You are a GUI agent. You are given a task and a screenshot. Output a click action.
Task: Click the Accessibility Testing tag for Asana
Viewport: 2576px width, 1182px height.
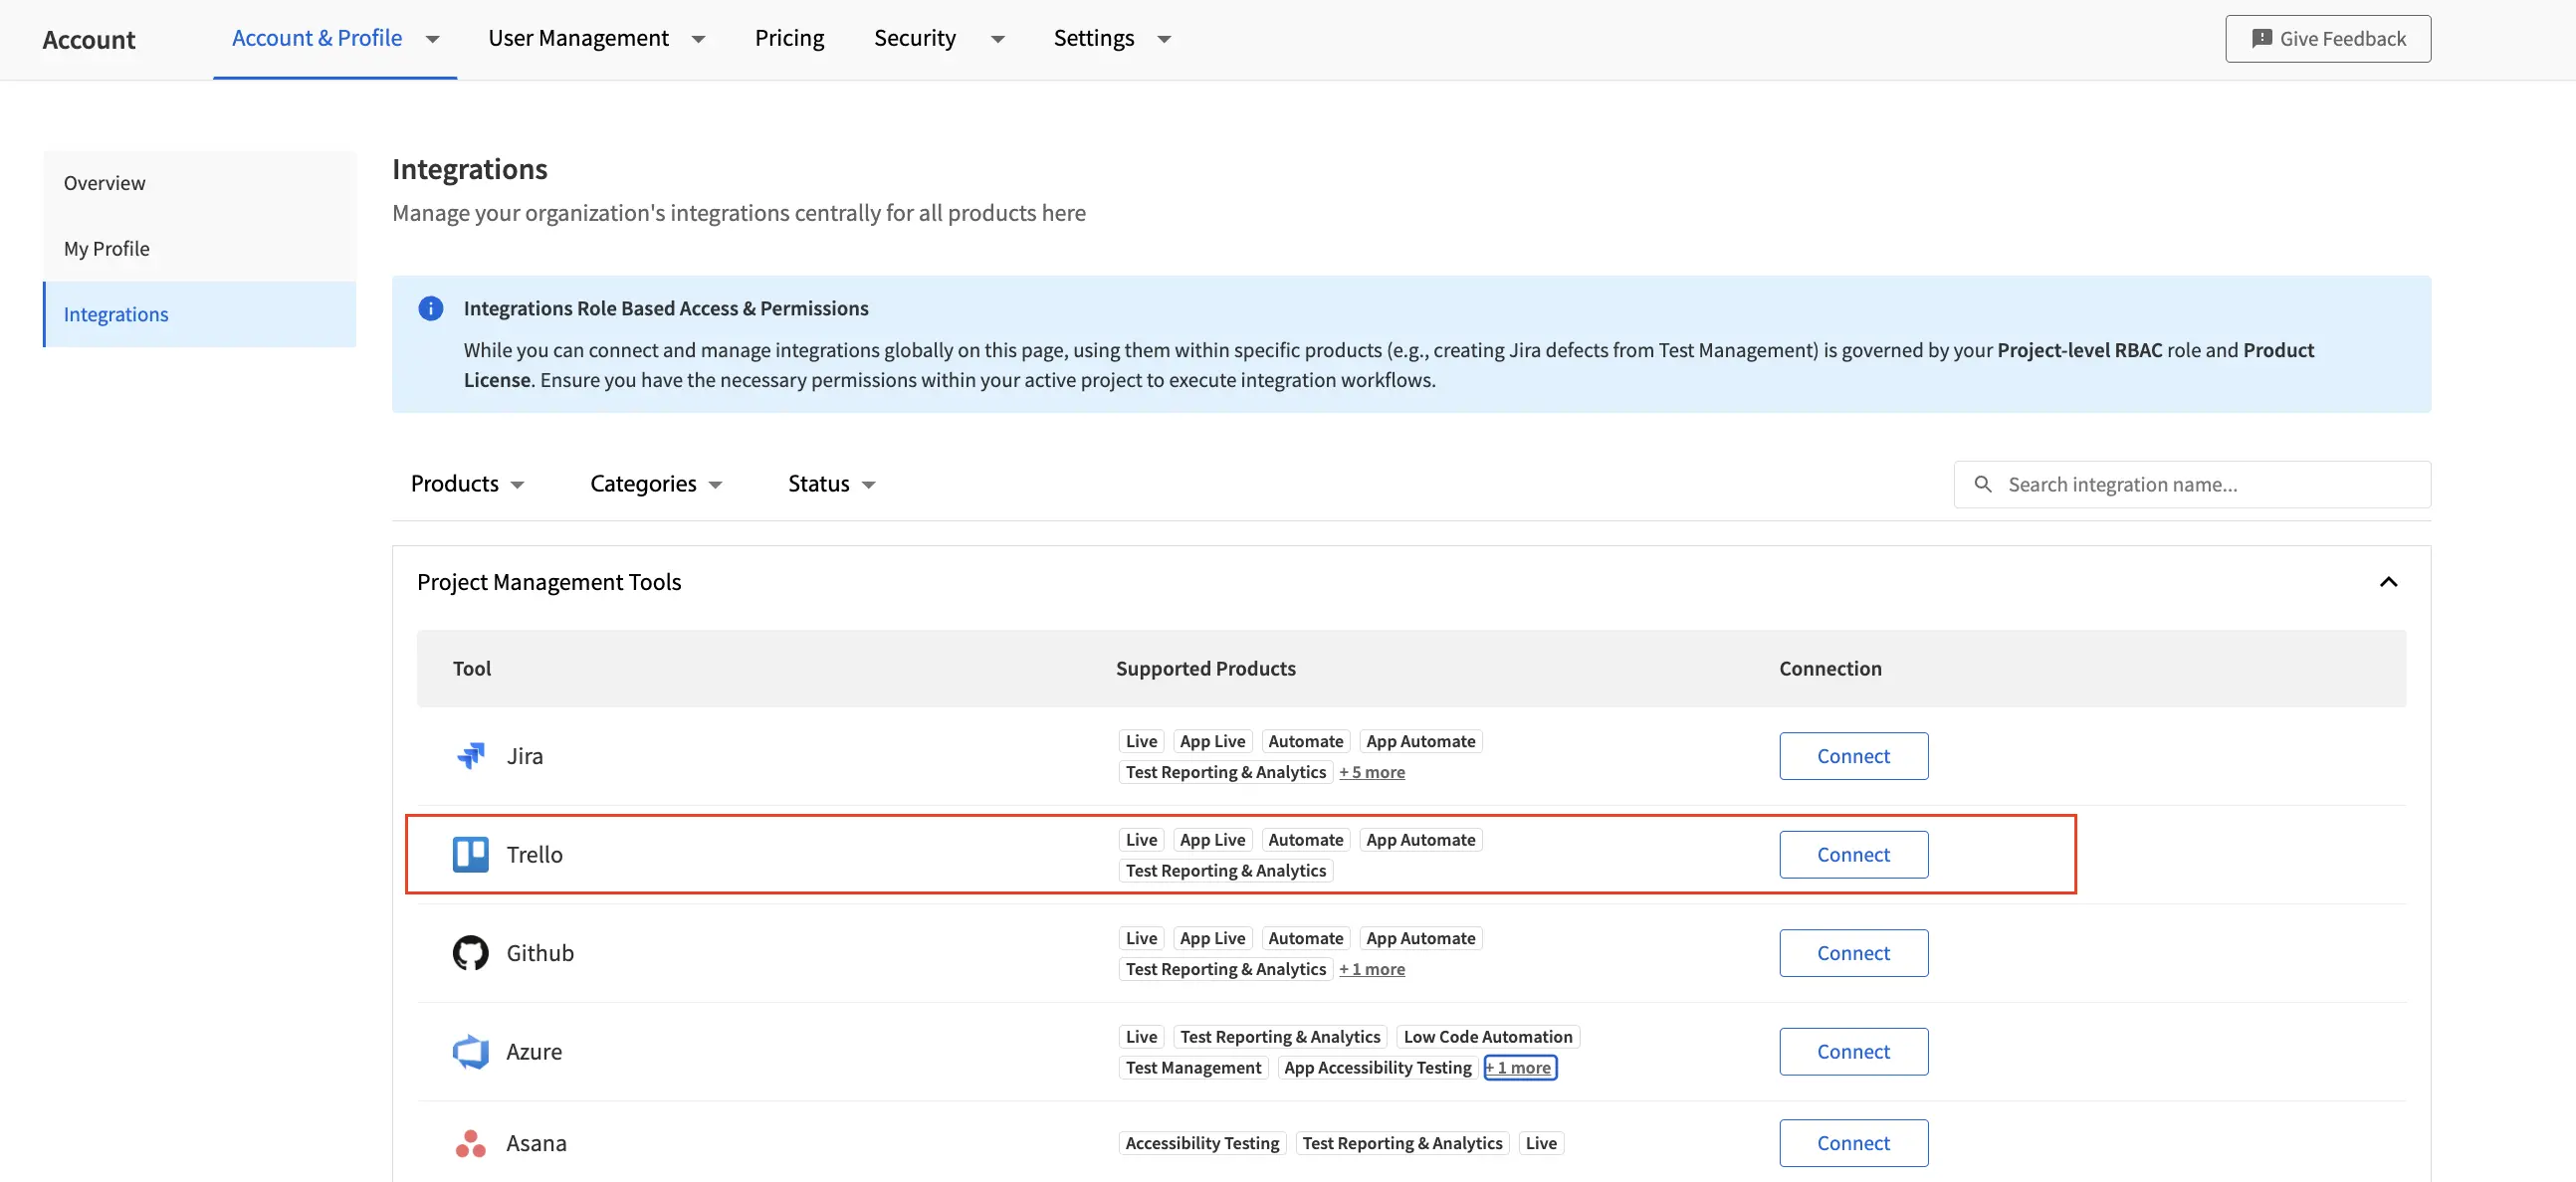point(1202,1143)
